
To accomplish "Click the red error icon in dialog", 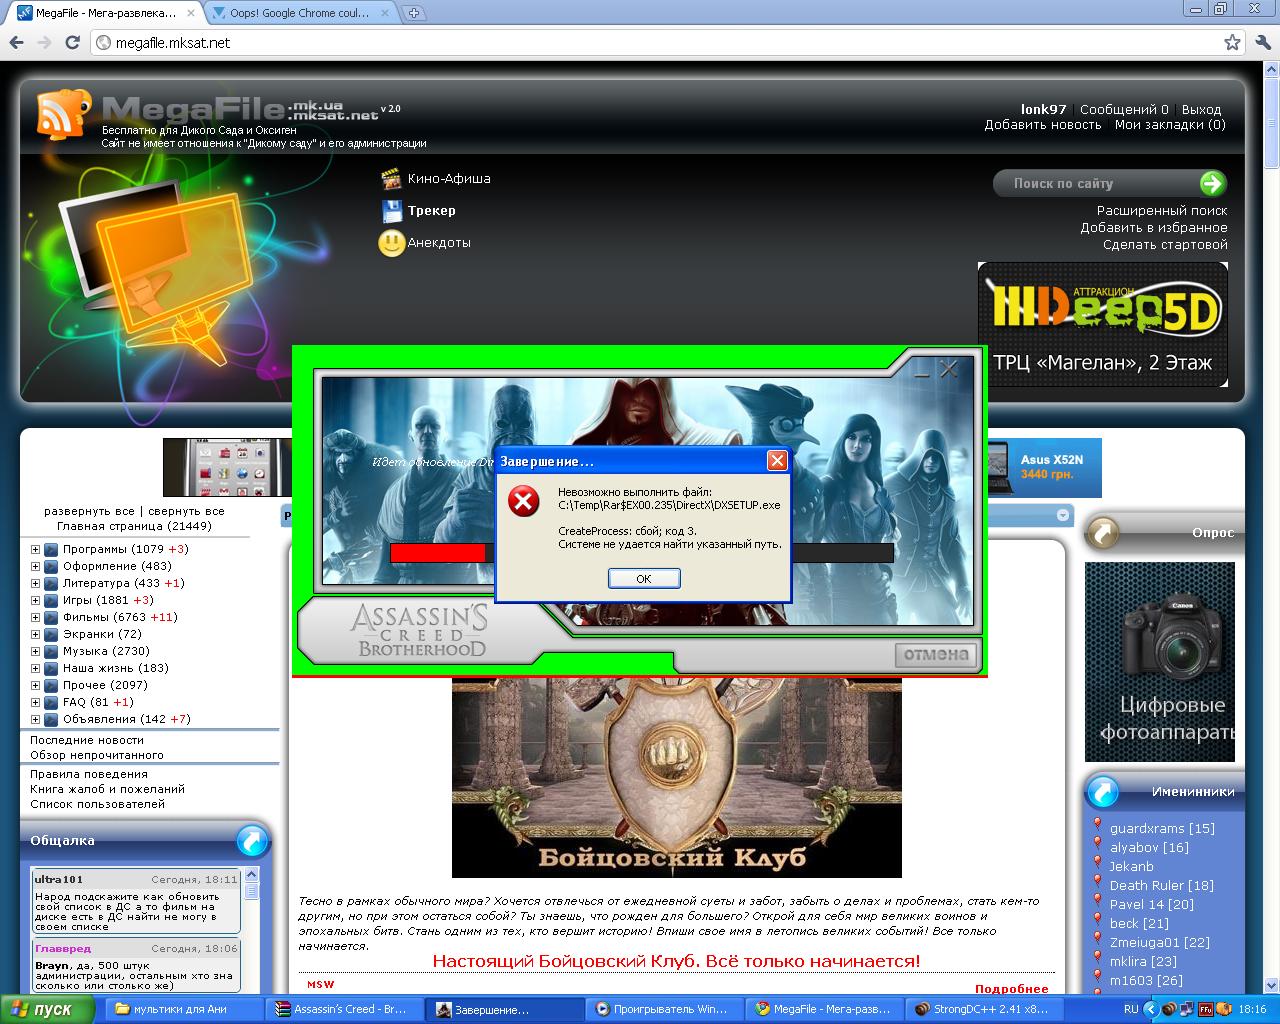I will tap(523, 501).
